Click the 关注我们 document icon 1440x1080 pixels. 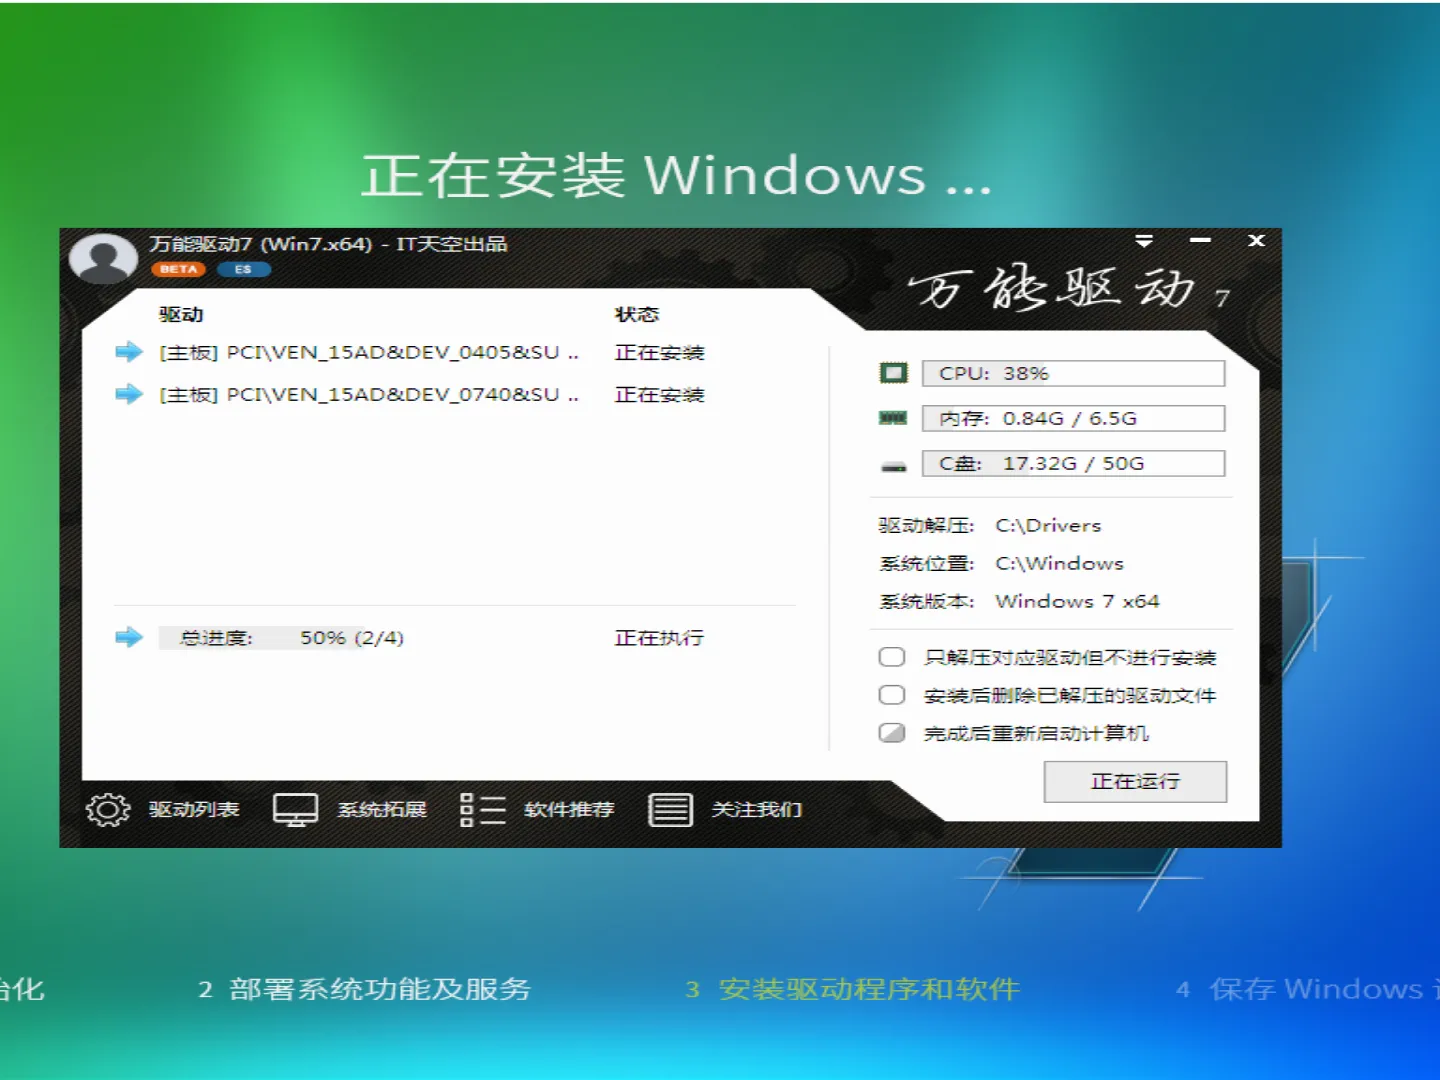click(670, 809)
